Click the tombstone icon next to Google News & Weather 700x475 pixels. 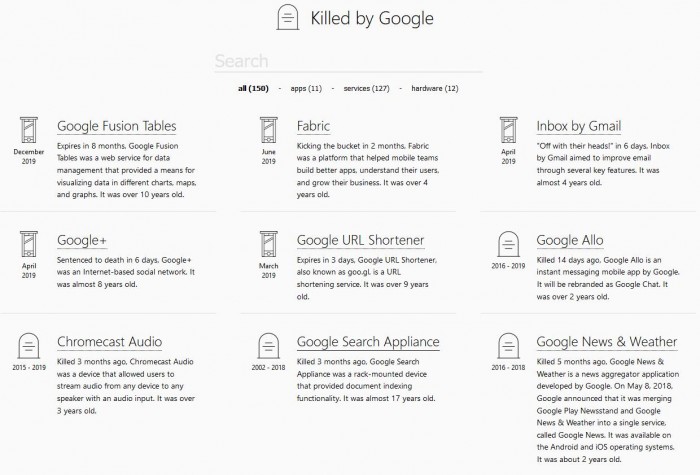pyautogui.click(x=508, y=346)
